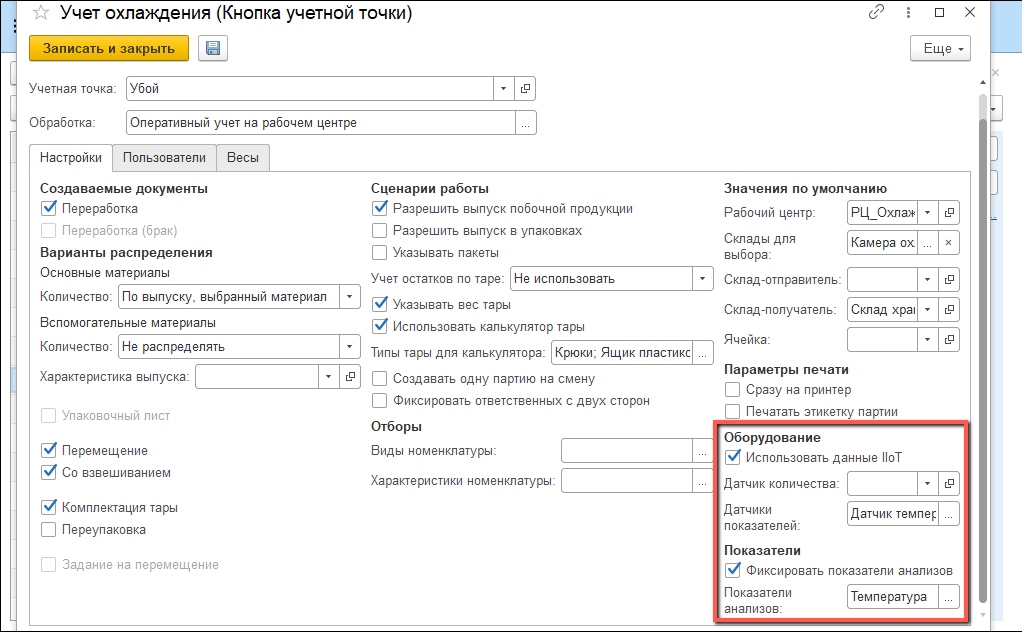Click the vertical scrollbar of the form
This screenshot has height=632, width=1022.
(x=982, y=350)
